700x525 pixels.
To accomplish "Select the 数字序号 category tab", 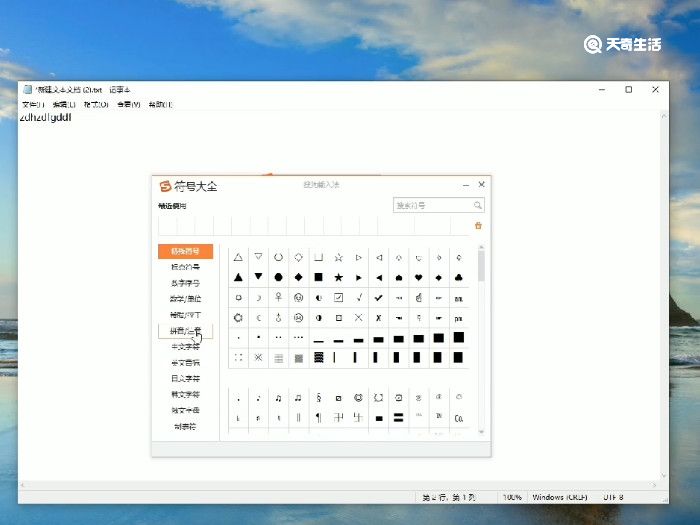I will 185,283.
